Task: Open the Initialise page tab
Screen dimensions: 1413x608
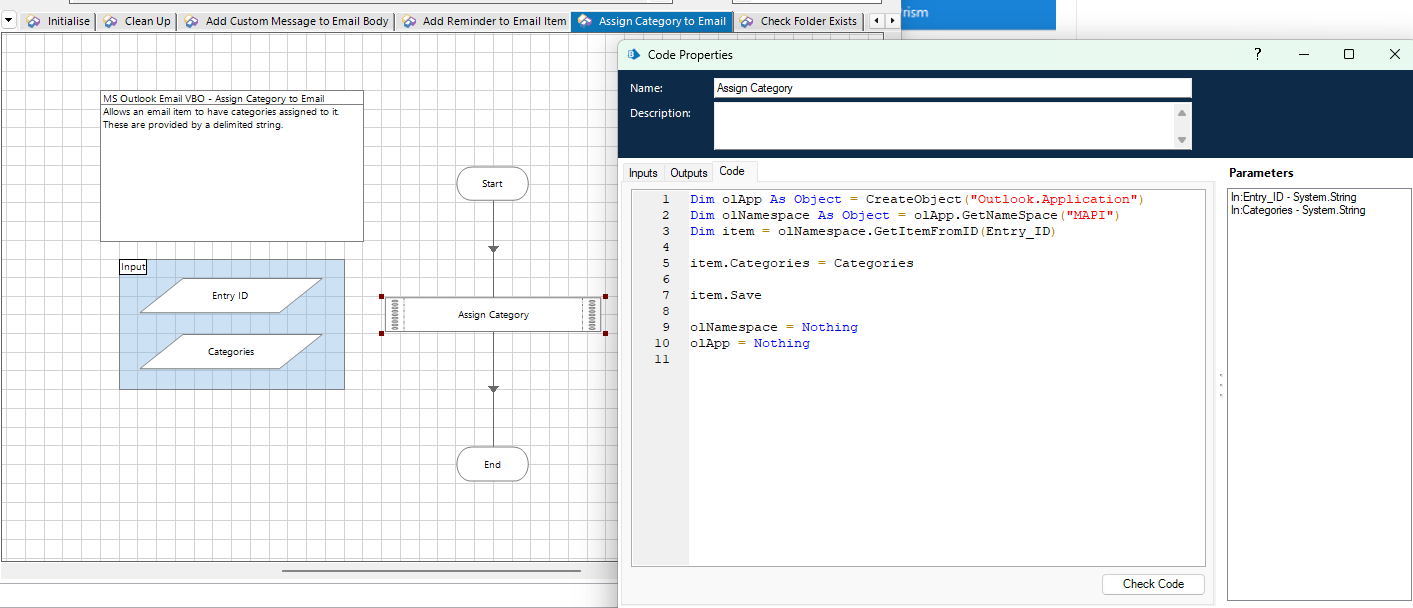Action: 58,21
